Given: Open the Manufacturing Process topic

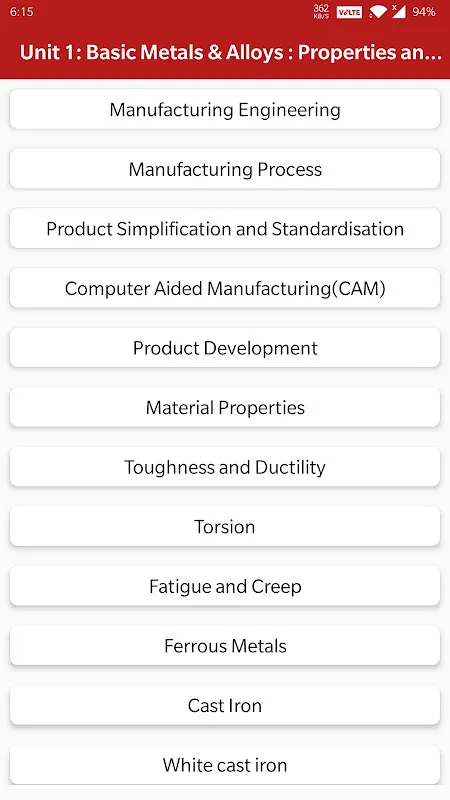Looking at the screenshot, I should [x=225, y=169].
